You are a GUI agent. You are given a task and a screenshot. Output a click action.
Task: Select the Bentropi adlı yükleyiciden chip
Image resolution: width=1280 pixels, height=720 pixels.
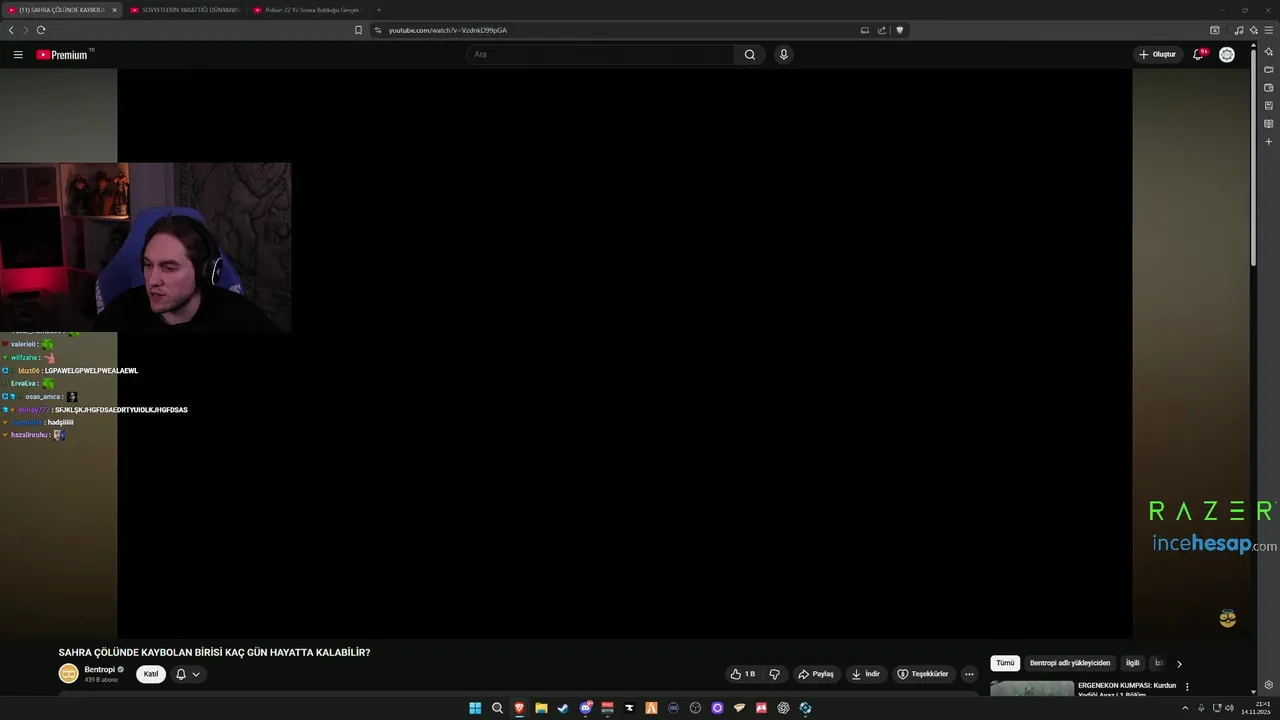coord(1070,663)
